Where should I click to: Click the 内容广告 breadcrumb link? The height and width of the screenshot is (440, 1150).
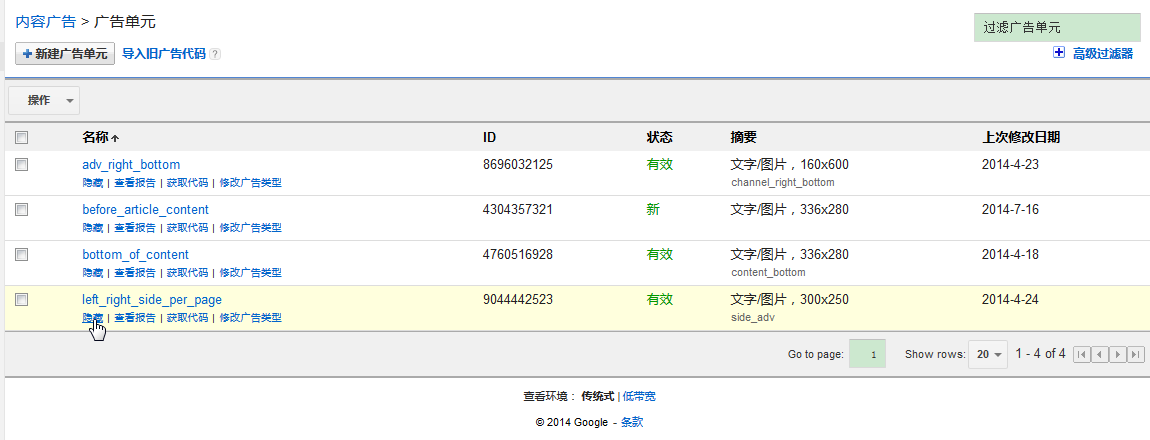click(x=46, y=21)
